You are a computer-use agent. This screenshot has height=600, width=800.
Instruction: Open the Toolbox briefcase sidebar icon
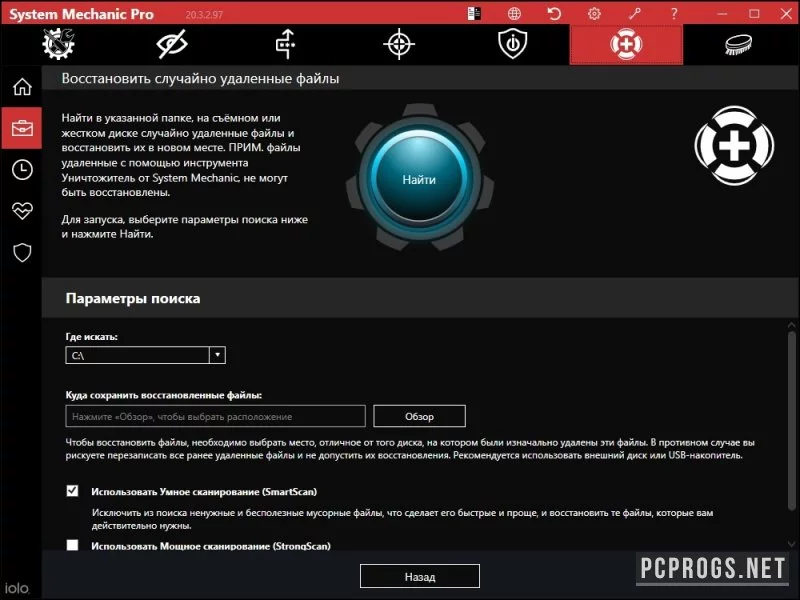point(22,128)
